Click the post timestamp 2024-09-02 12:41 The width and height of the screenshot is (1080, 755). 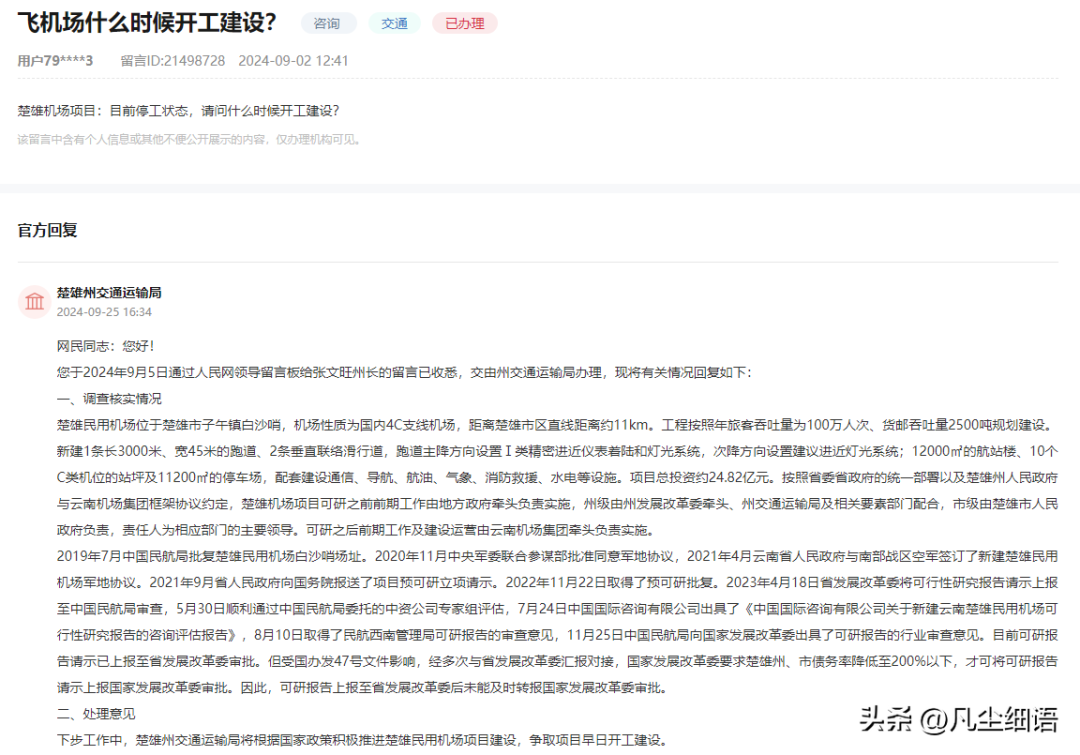click(293, 61)
